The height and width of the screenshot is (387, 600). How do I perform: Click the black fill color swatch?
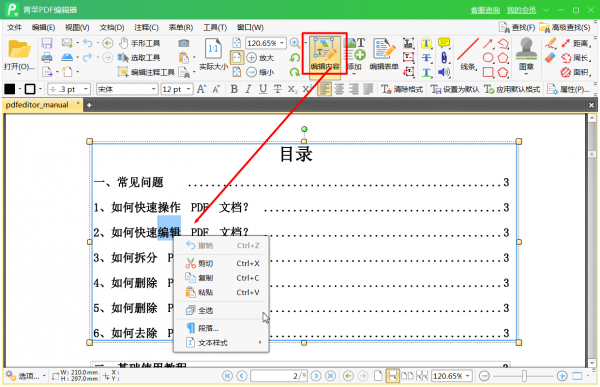[10, 89]
